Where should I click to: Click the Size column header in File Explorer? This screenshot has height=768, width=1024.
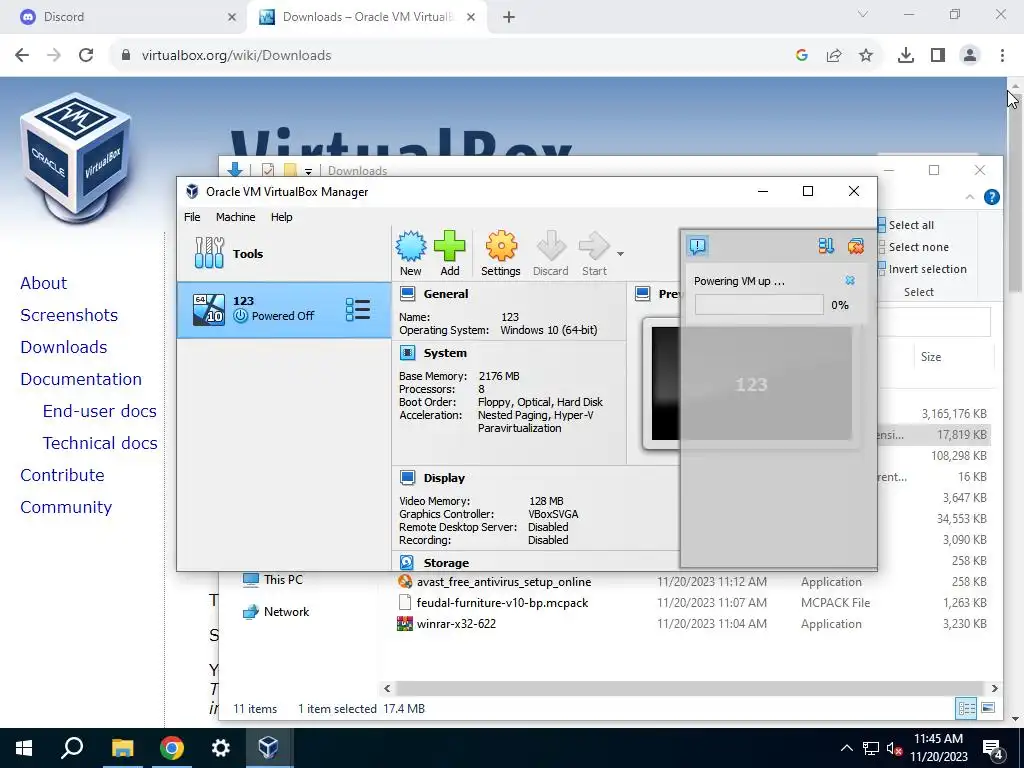[931, 357]
